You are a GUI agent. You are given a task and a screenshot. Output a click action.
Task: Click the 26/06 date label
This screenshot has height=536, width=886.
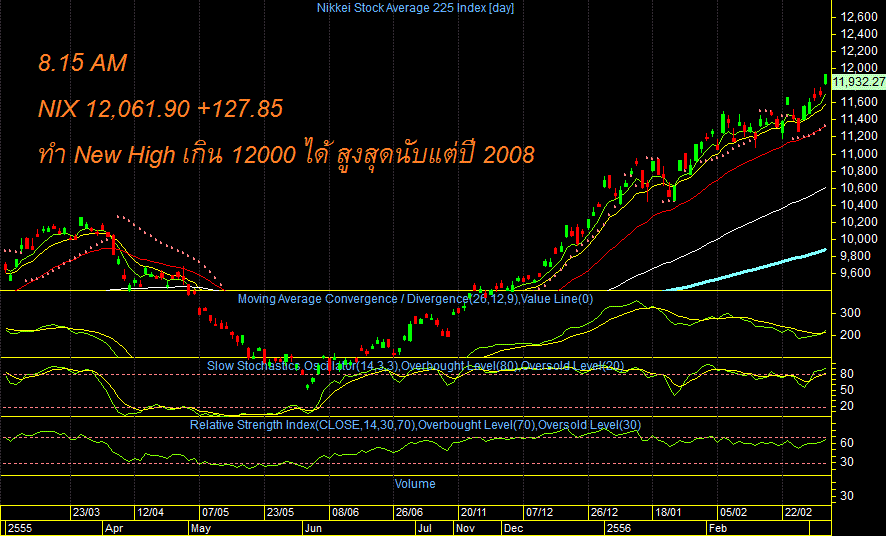click(410, 512)
